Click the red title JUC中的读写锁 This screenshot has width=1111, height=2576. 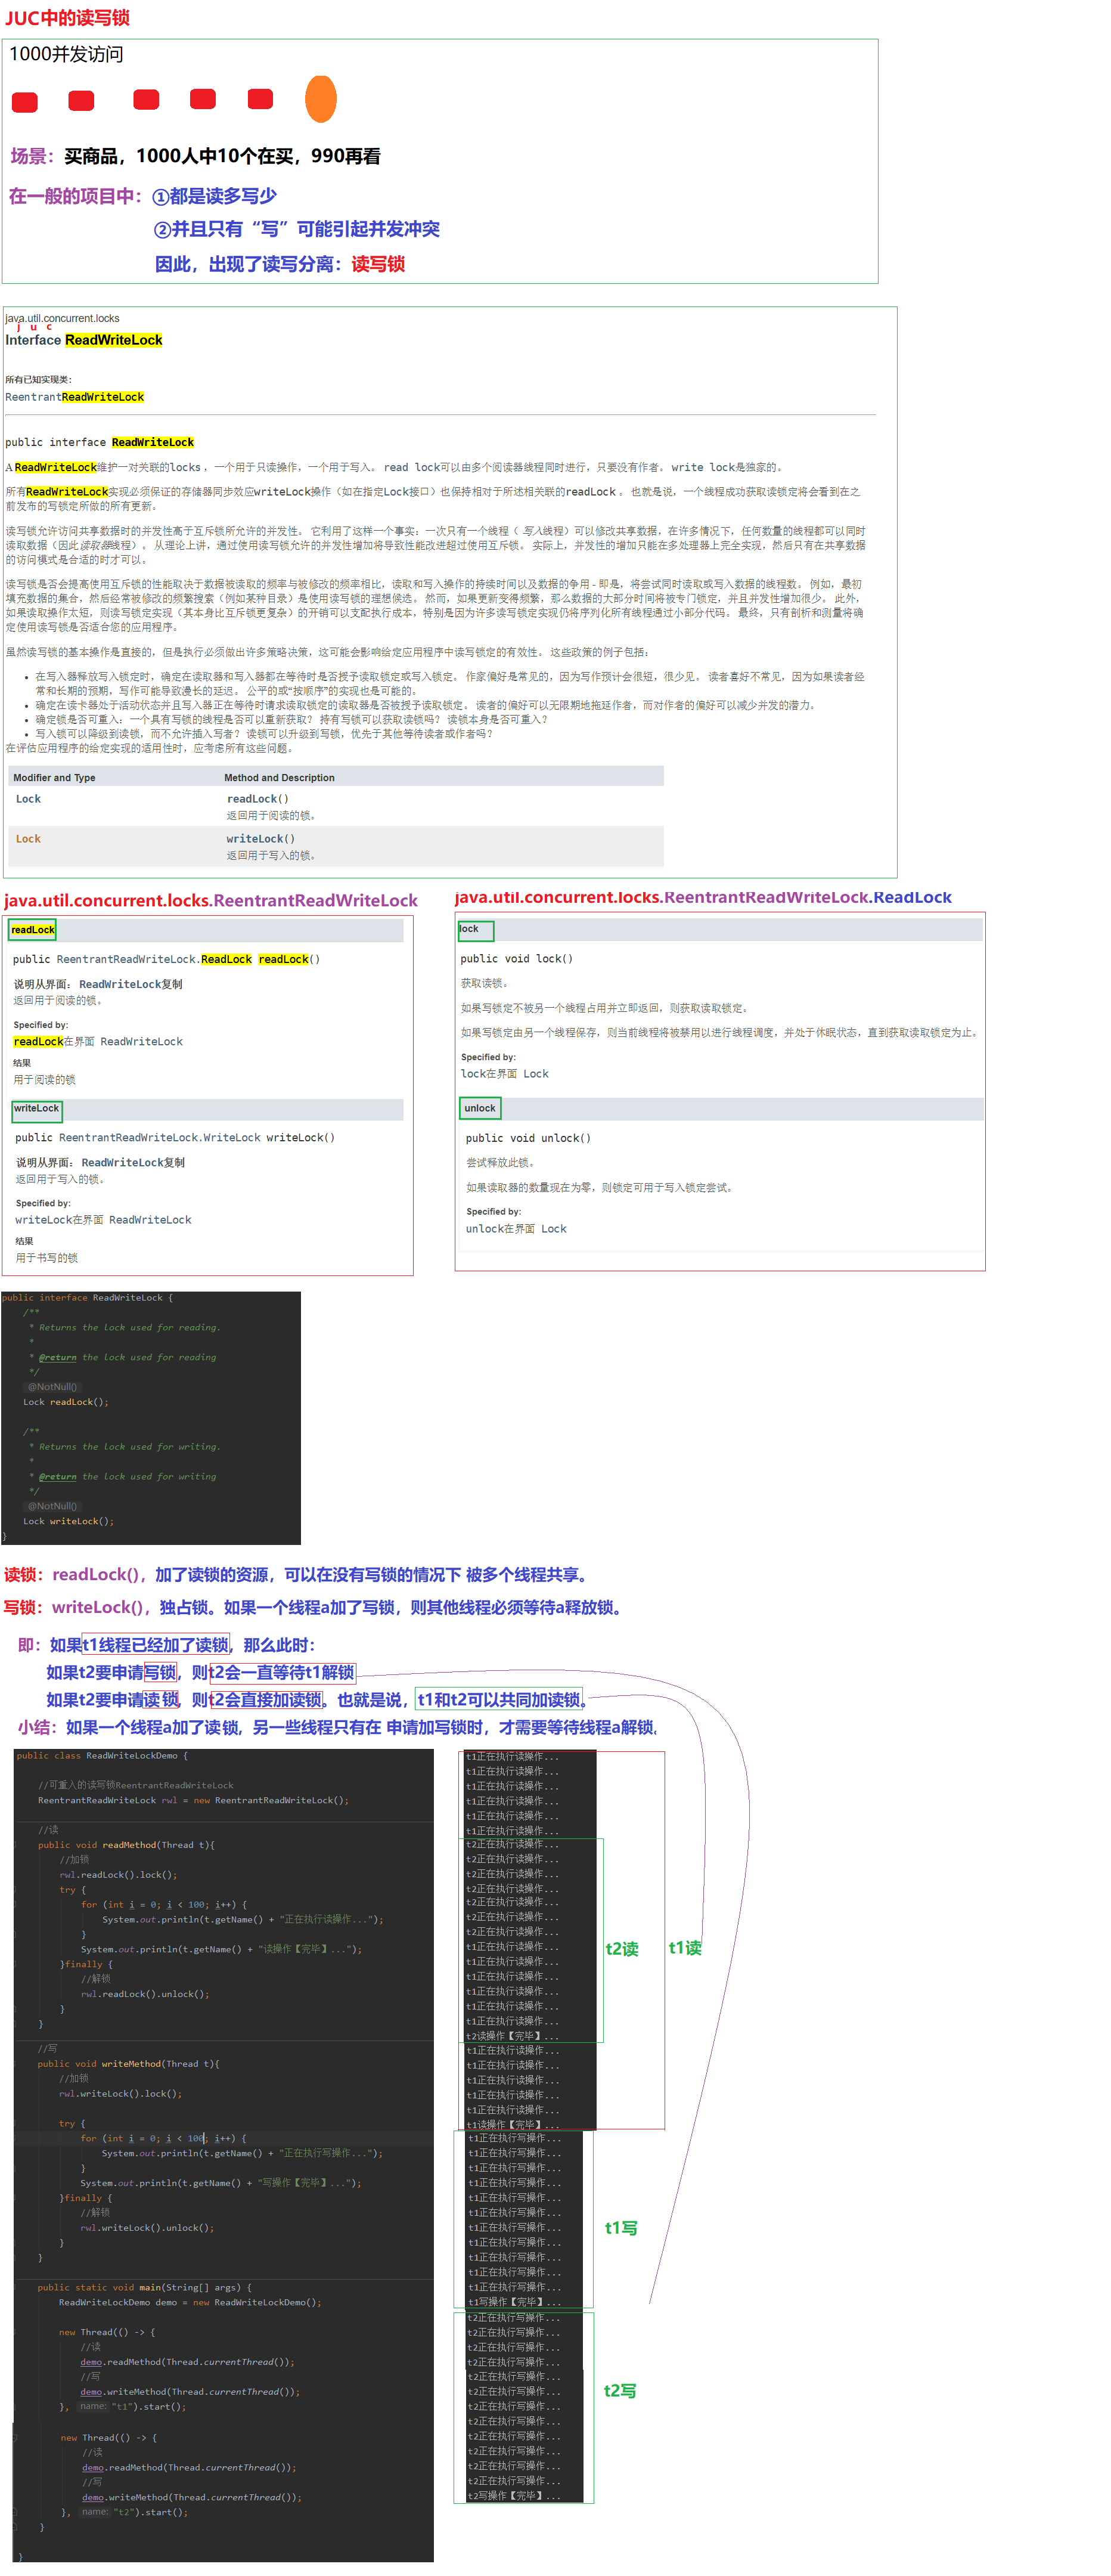[x=67, y=18]
